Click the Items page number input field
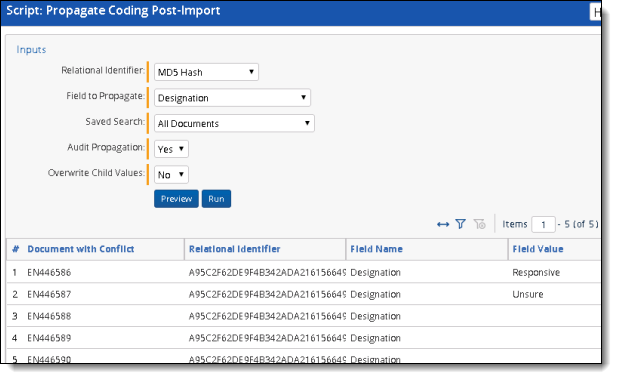Viewport: 617px width, 379px height. pyautogui.click(x=543, y=224)
